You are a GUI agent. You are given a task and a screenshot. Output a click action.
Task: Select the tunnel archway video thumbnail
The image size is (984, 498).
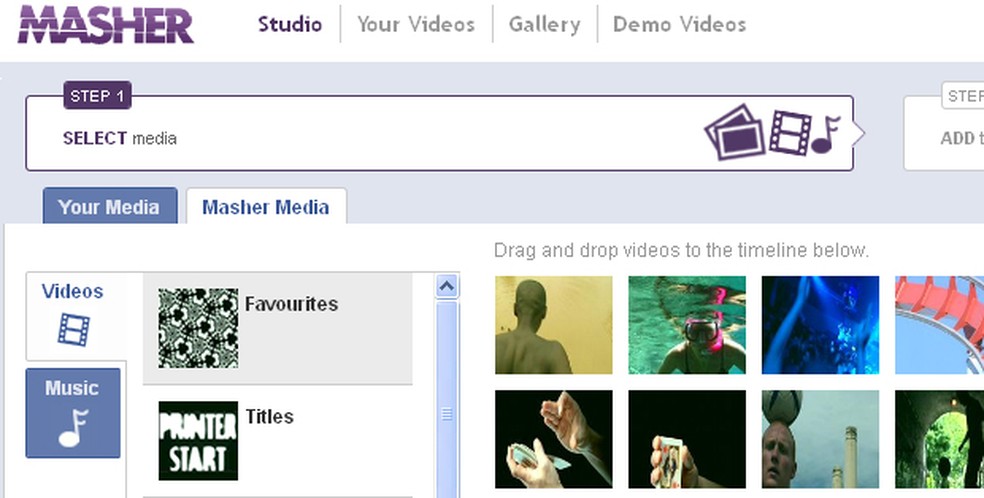click(x=939, y=439)
